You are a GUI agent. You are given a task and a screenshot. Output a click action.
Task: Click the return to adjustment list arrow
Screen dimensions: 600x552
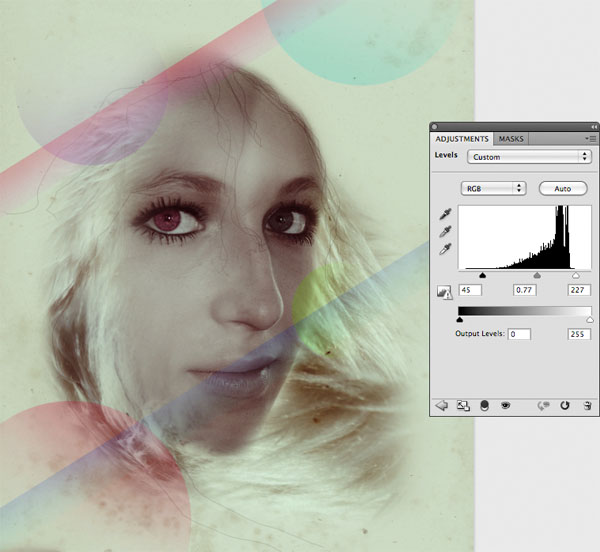442,405
